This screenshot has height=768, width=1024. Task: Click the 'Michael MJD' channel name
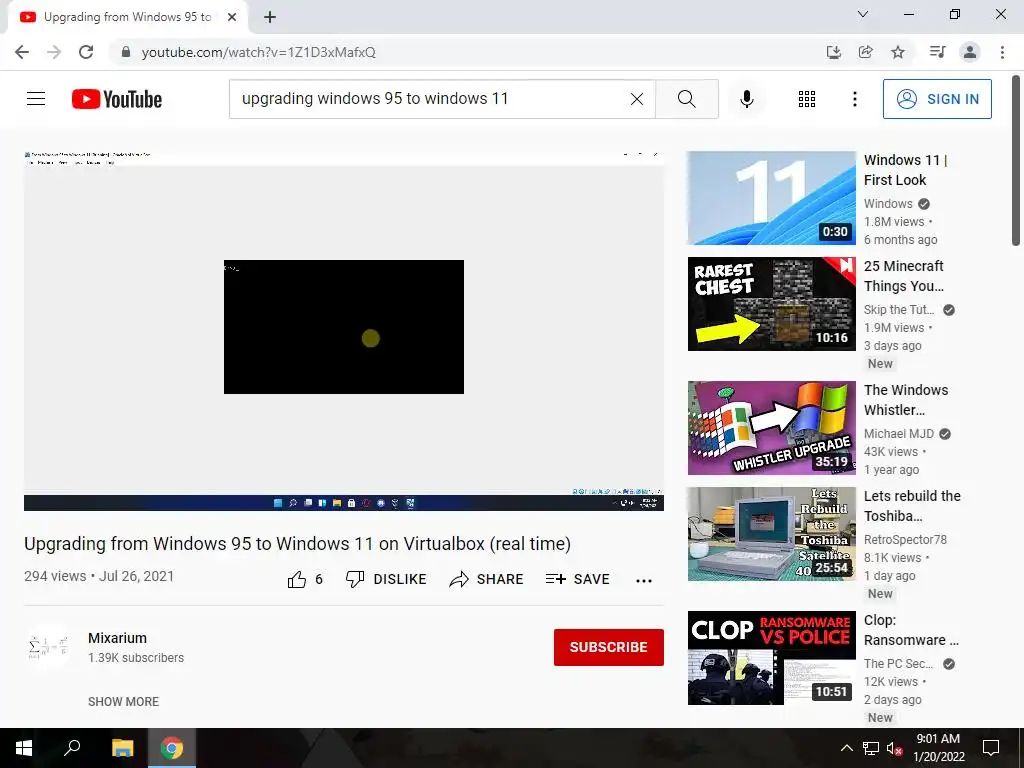899,434
